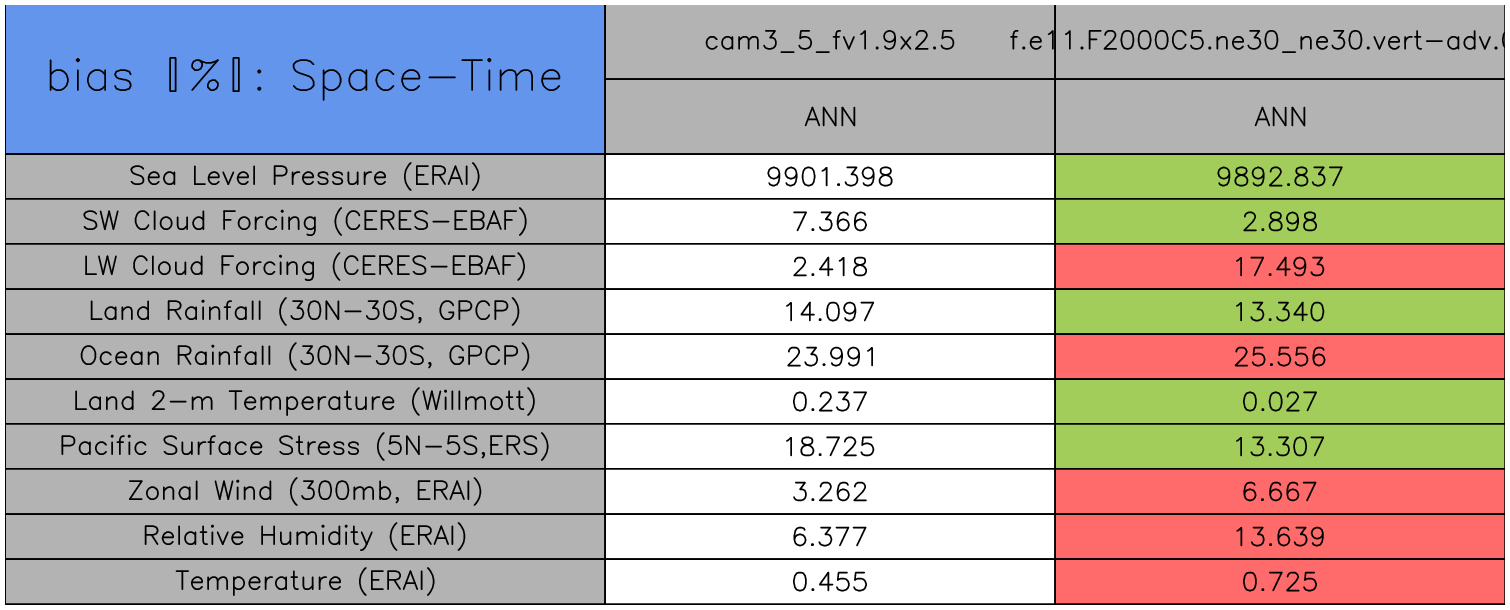Screen dimensions: 1510x610
Task: Click the Relative Humidity (ERAI) row label
Action: (305, 537)
